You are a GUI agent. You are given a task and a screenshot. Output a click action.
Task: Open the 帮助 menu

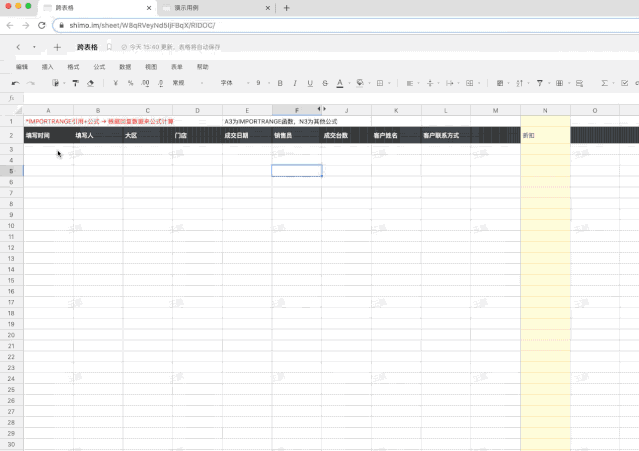[203, 67]
